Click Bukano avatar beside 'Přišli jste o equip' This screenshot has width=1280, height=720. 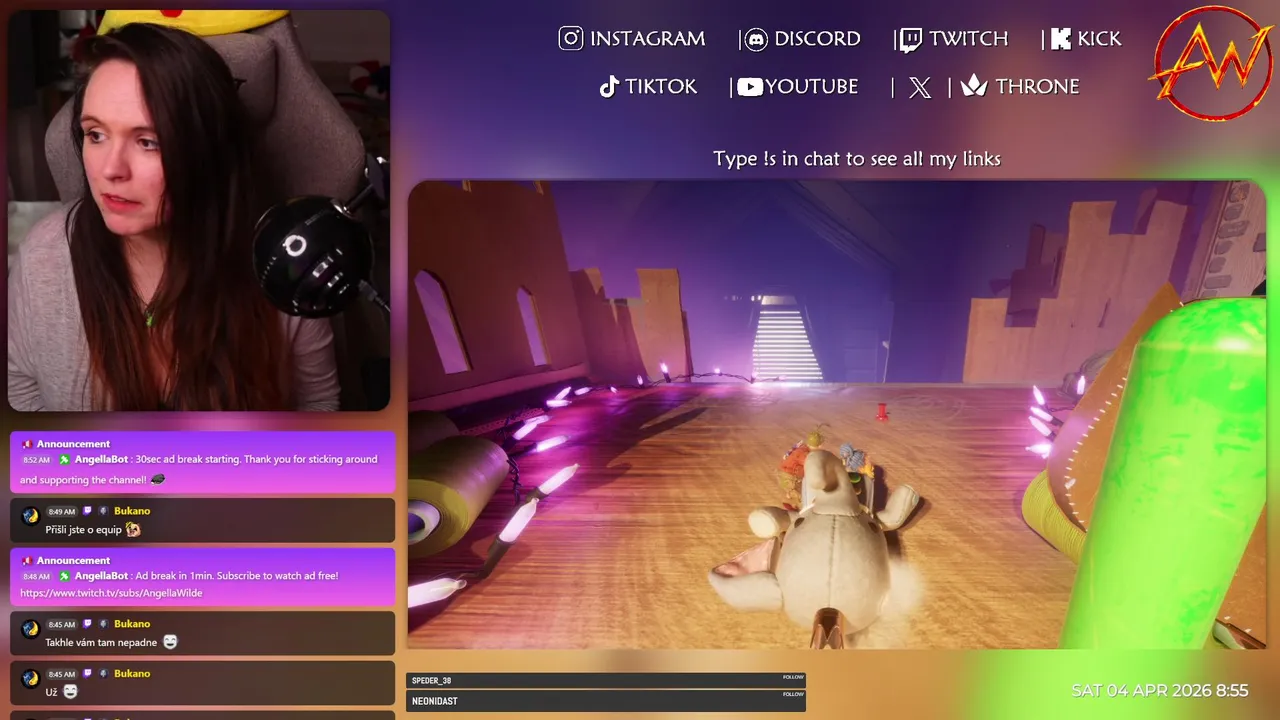(x=30, y=515)
